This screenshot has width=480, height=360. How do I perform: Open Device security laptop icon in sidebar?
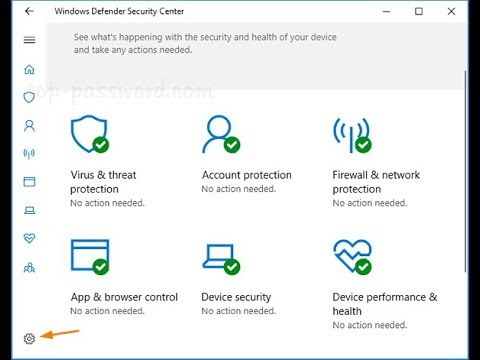(x=29, y=210)
